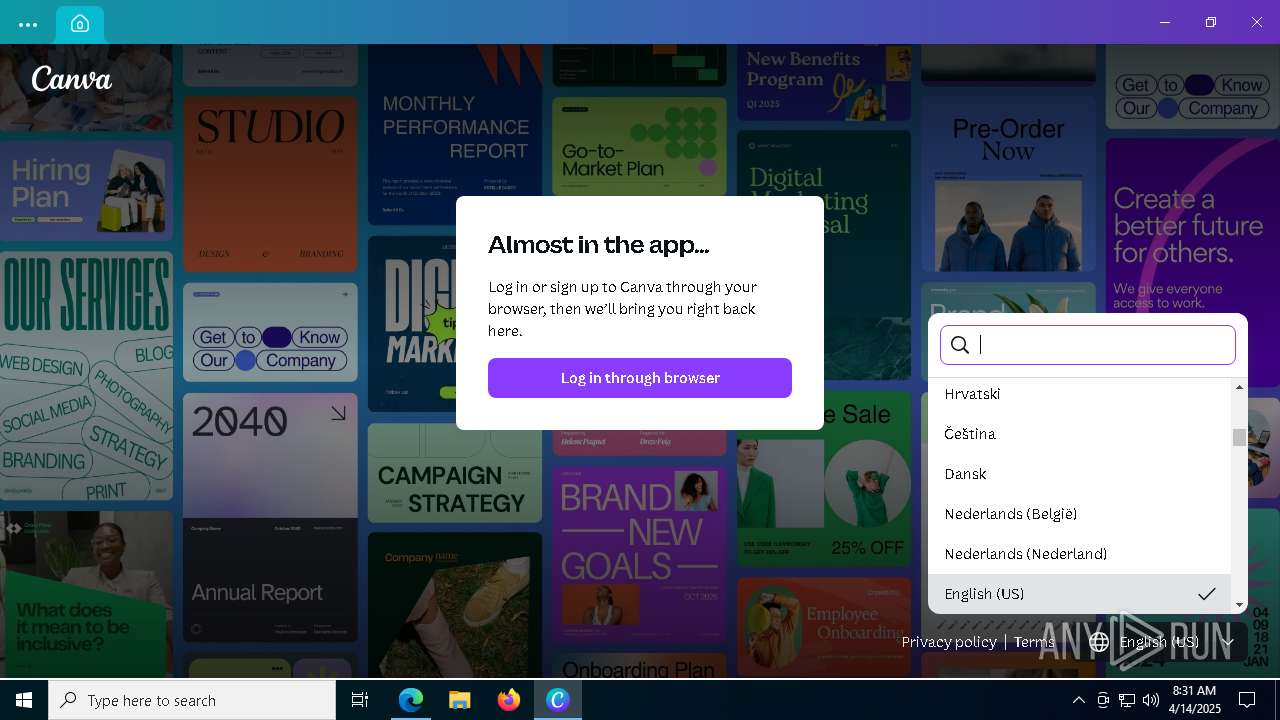Click the taskbar clock showing 8:31 AM
The height and width of the screenshot is (720, 1280).
(x=1195, y=700)
